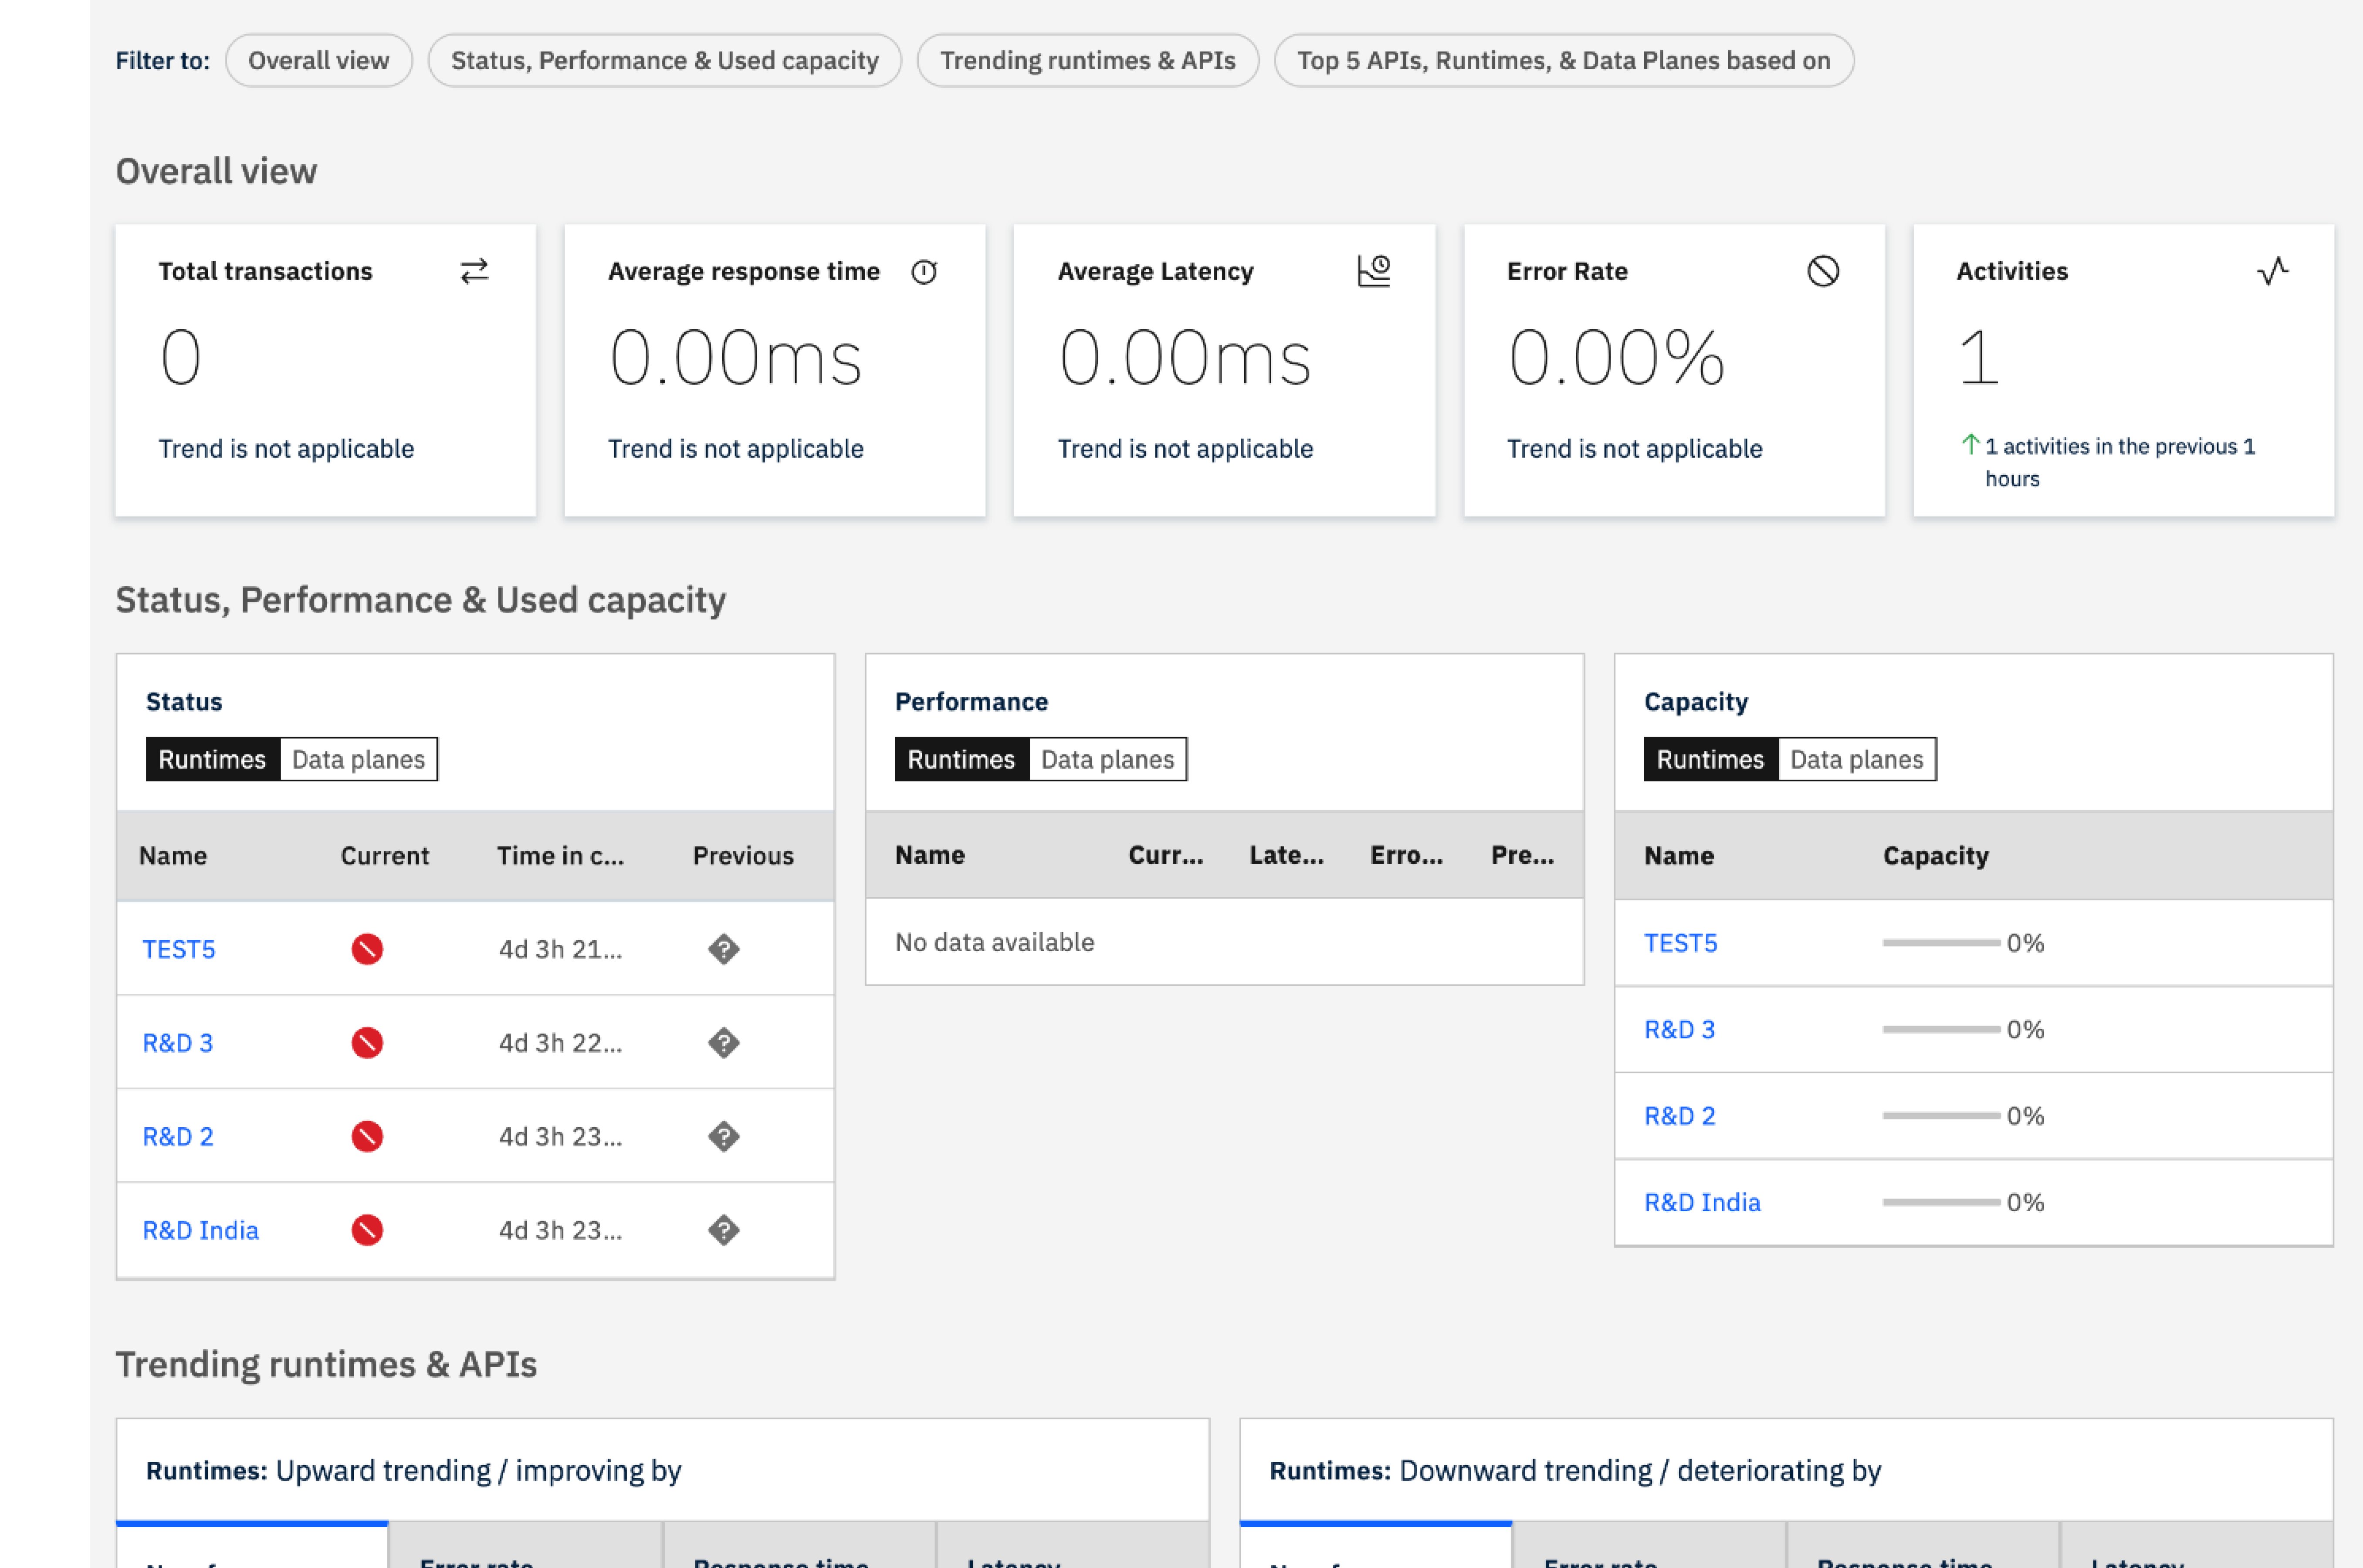2363x1568 pixels.
Task: Open TEST5 link in Capacity table
Action: coord(1681,943)
